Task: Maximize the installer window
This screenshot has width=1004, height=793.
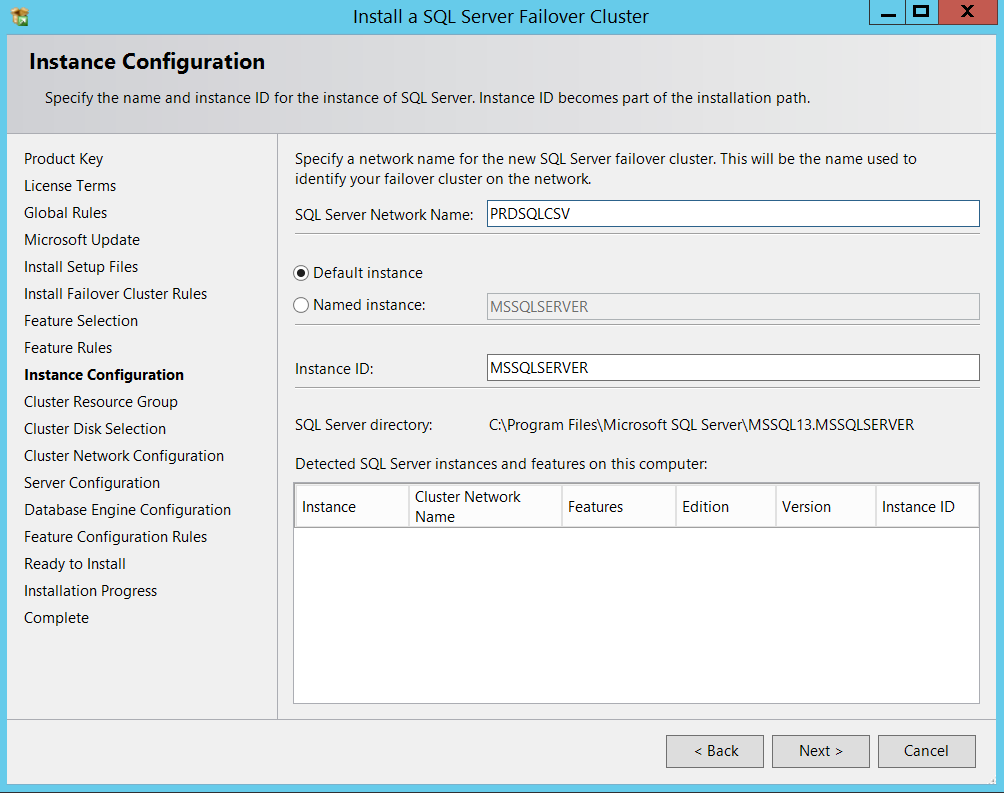Action: click(x=921, y=13)
